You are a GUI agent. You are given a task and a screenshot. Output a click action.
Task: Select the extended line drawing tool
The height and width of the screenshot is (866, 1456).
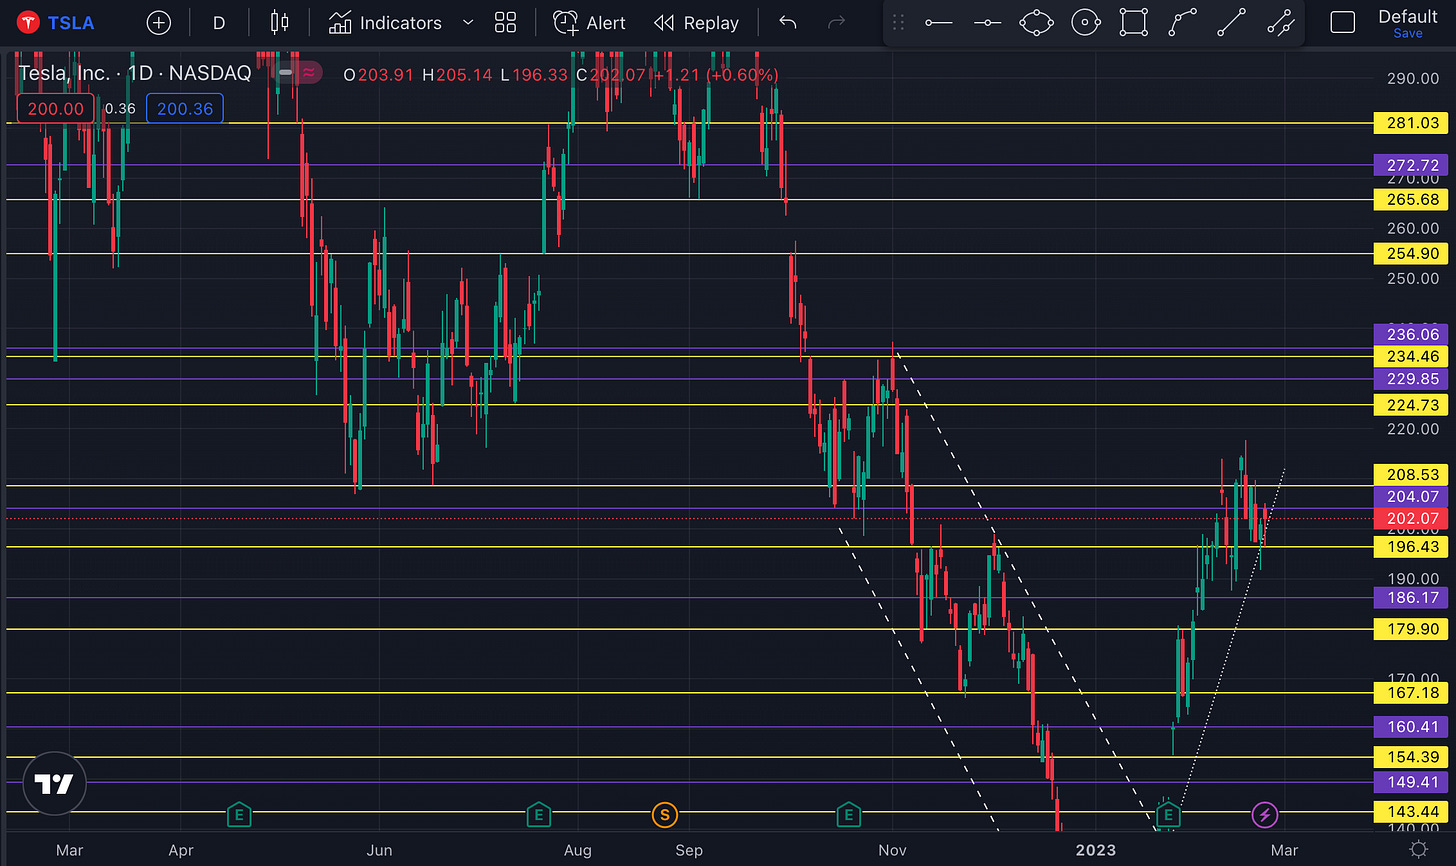click(1281, 22)
